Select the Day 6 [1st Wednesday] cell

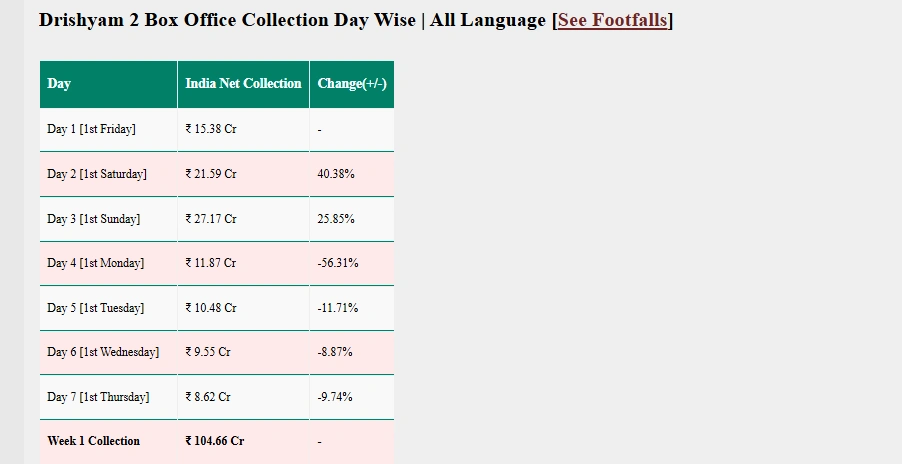click(109, 352)
